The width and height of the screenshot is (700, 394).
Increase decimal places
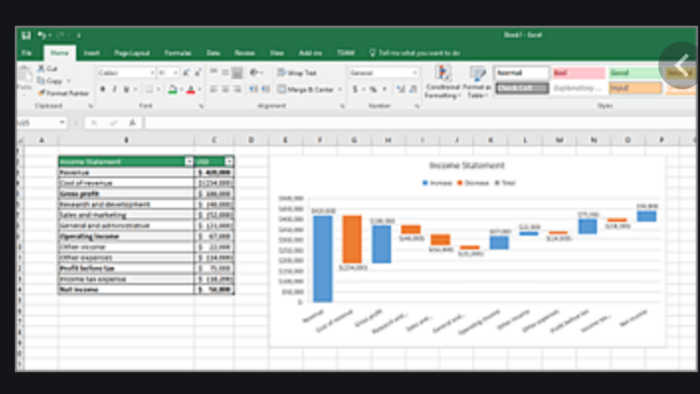pyautogui.click(x=401, y=90)
